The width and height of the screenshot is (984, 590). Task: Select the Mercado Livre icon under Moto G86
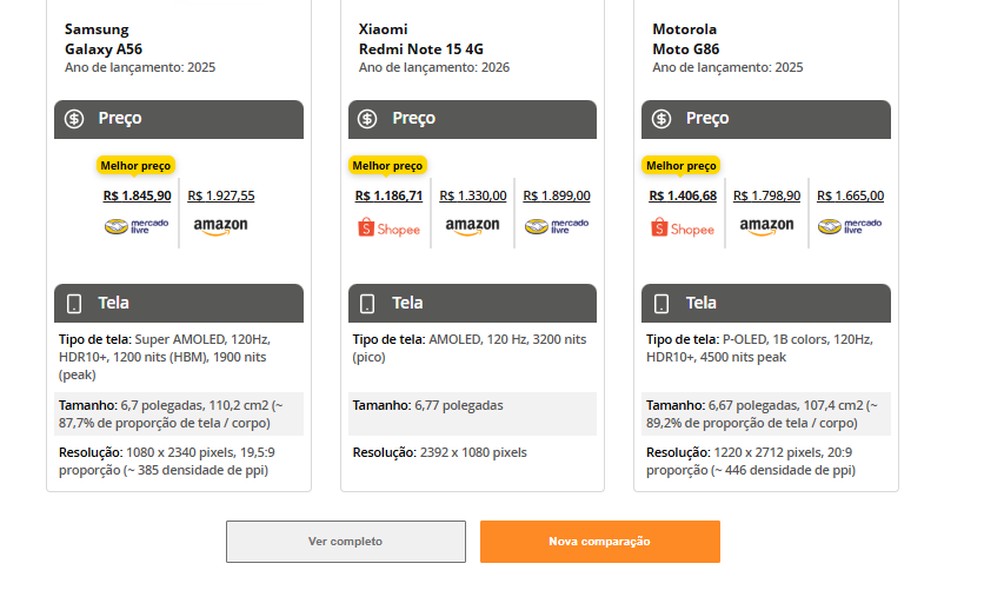[x=849, y=224]
